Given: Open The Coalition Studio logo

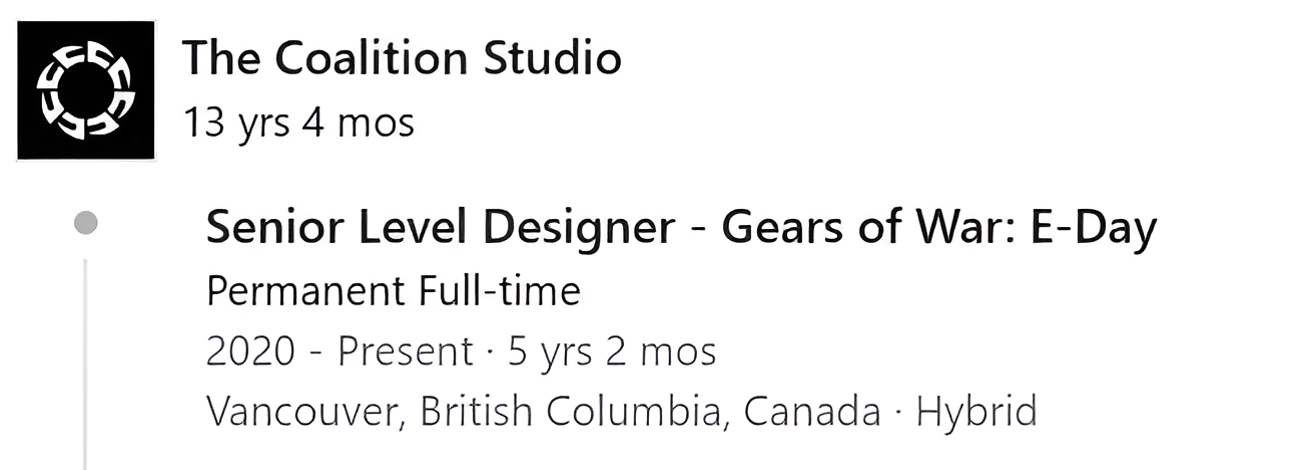Looking at the screenshot, I should pos(86,90).
